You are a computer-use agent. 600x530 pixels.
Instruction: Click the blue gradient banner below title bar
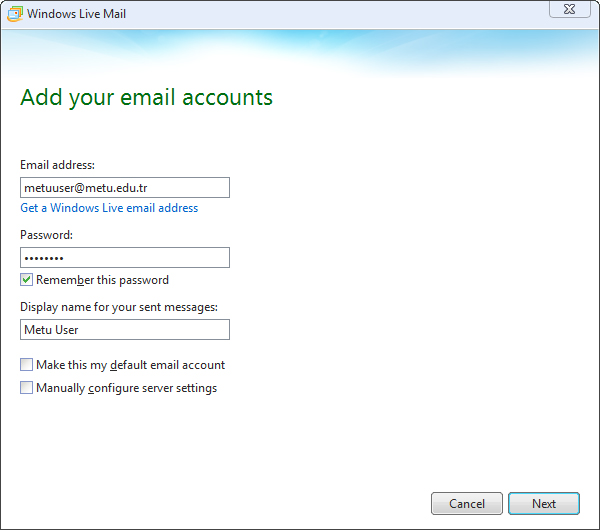[300, 52]
